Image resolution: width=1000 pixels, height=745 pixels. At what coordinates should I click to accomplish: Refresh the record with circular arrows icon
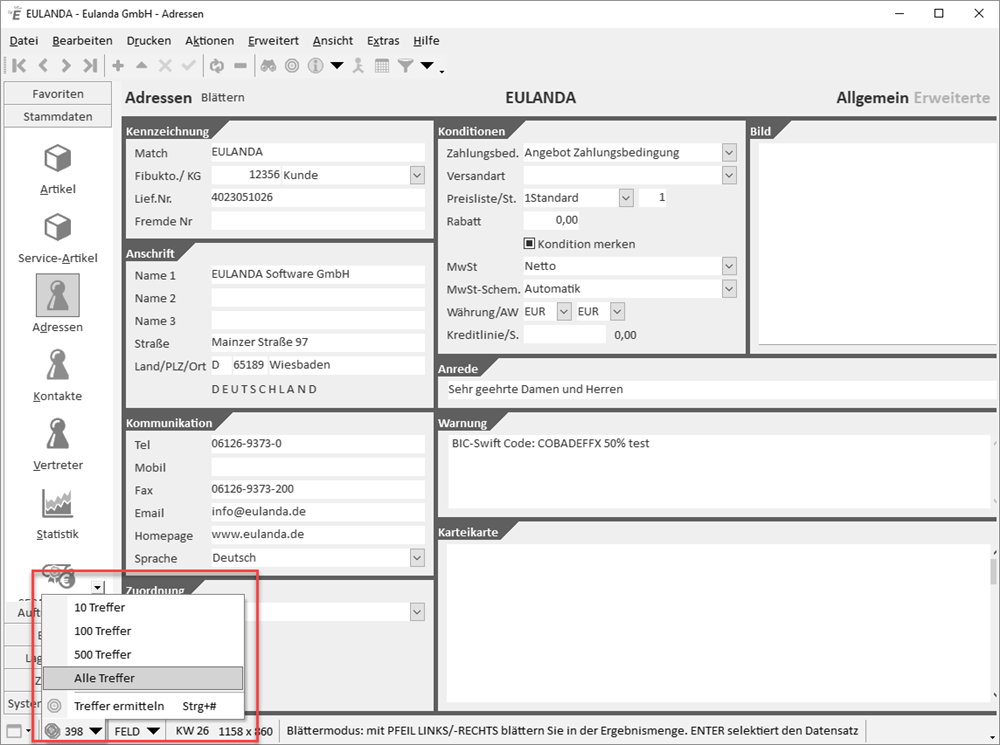[217, 65]
